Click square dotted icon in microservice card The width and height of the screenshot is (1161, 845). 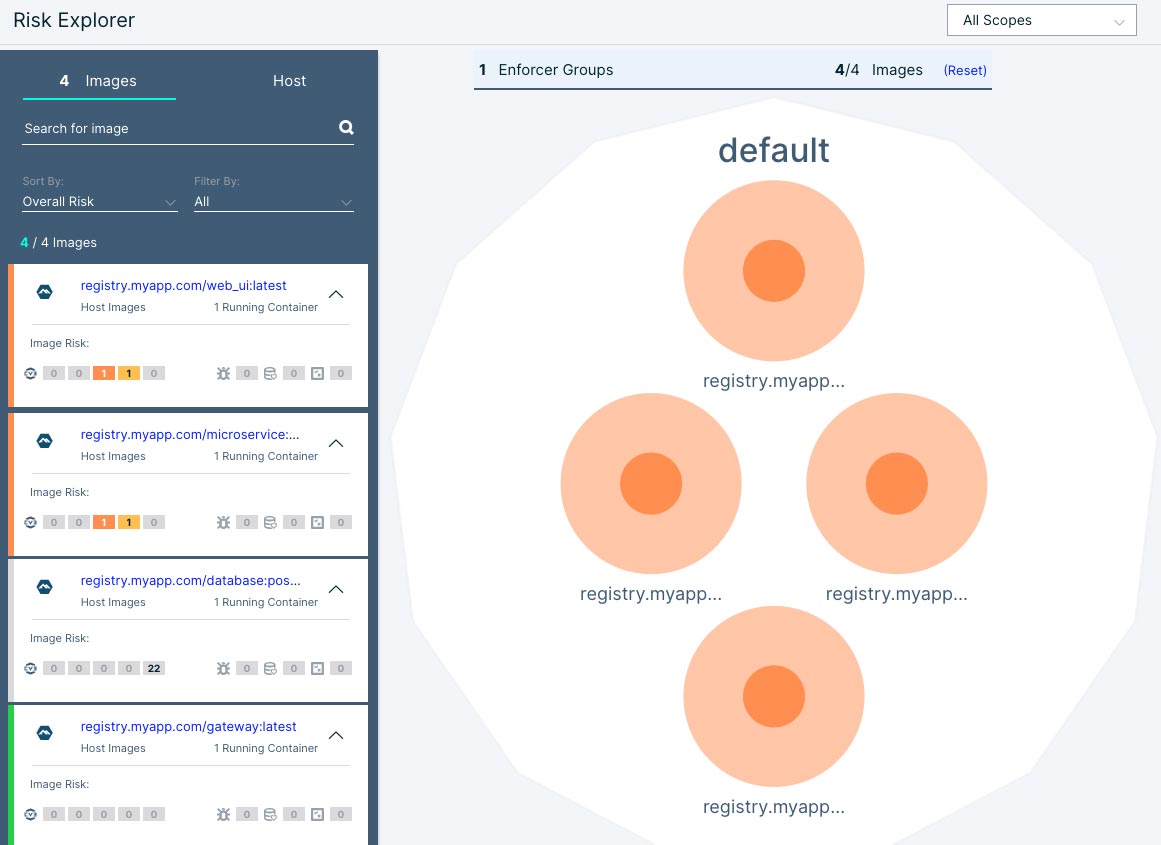tap(318, 522)
